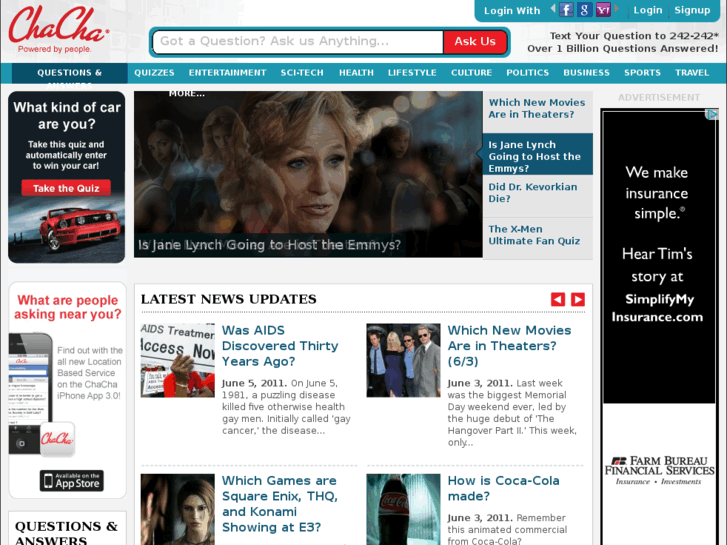The image size is (727, 545).
Task: Click the Login link
Action: tap(648, 10)
